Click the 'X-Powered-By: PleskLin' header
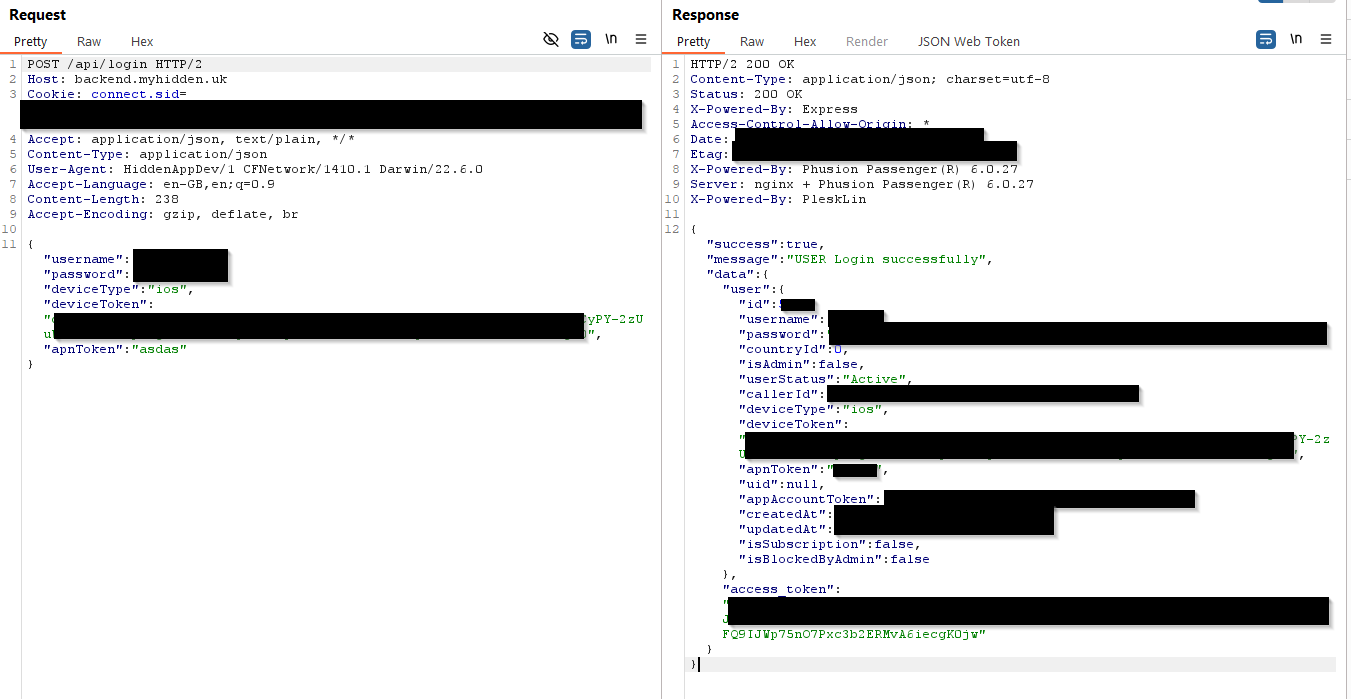The width and height of the screenshot is (1351, 699). [x=778, y=199]
